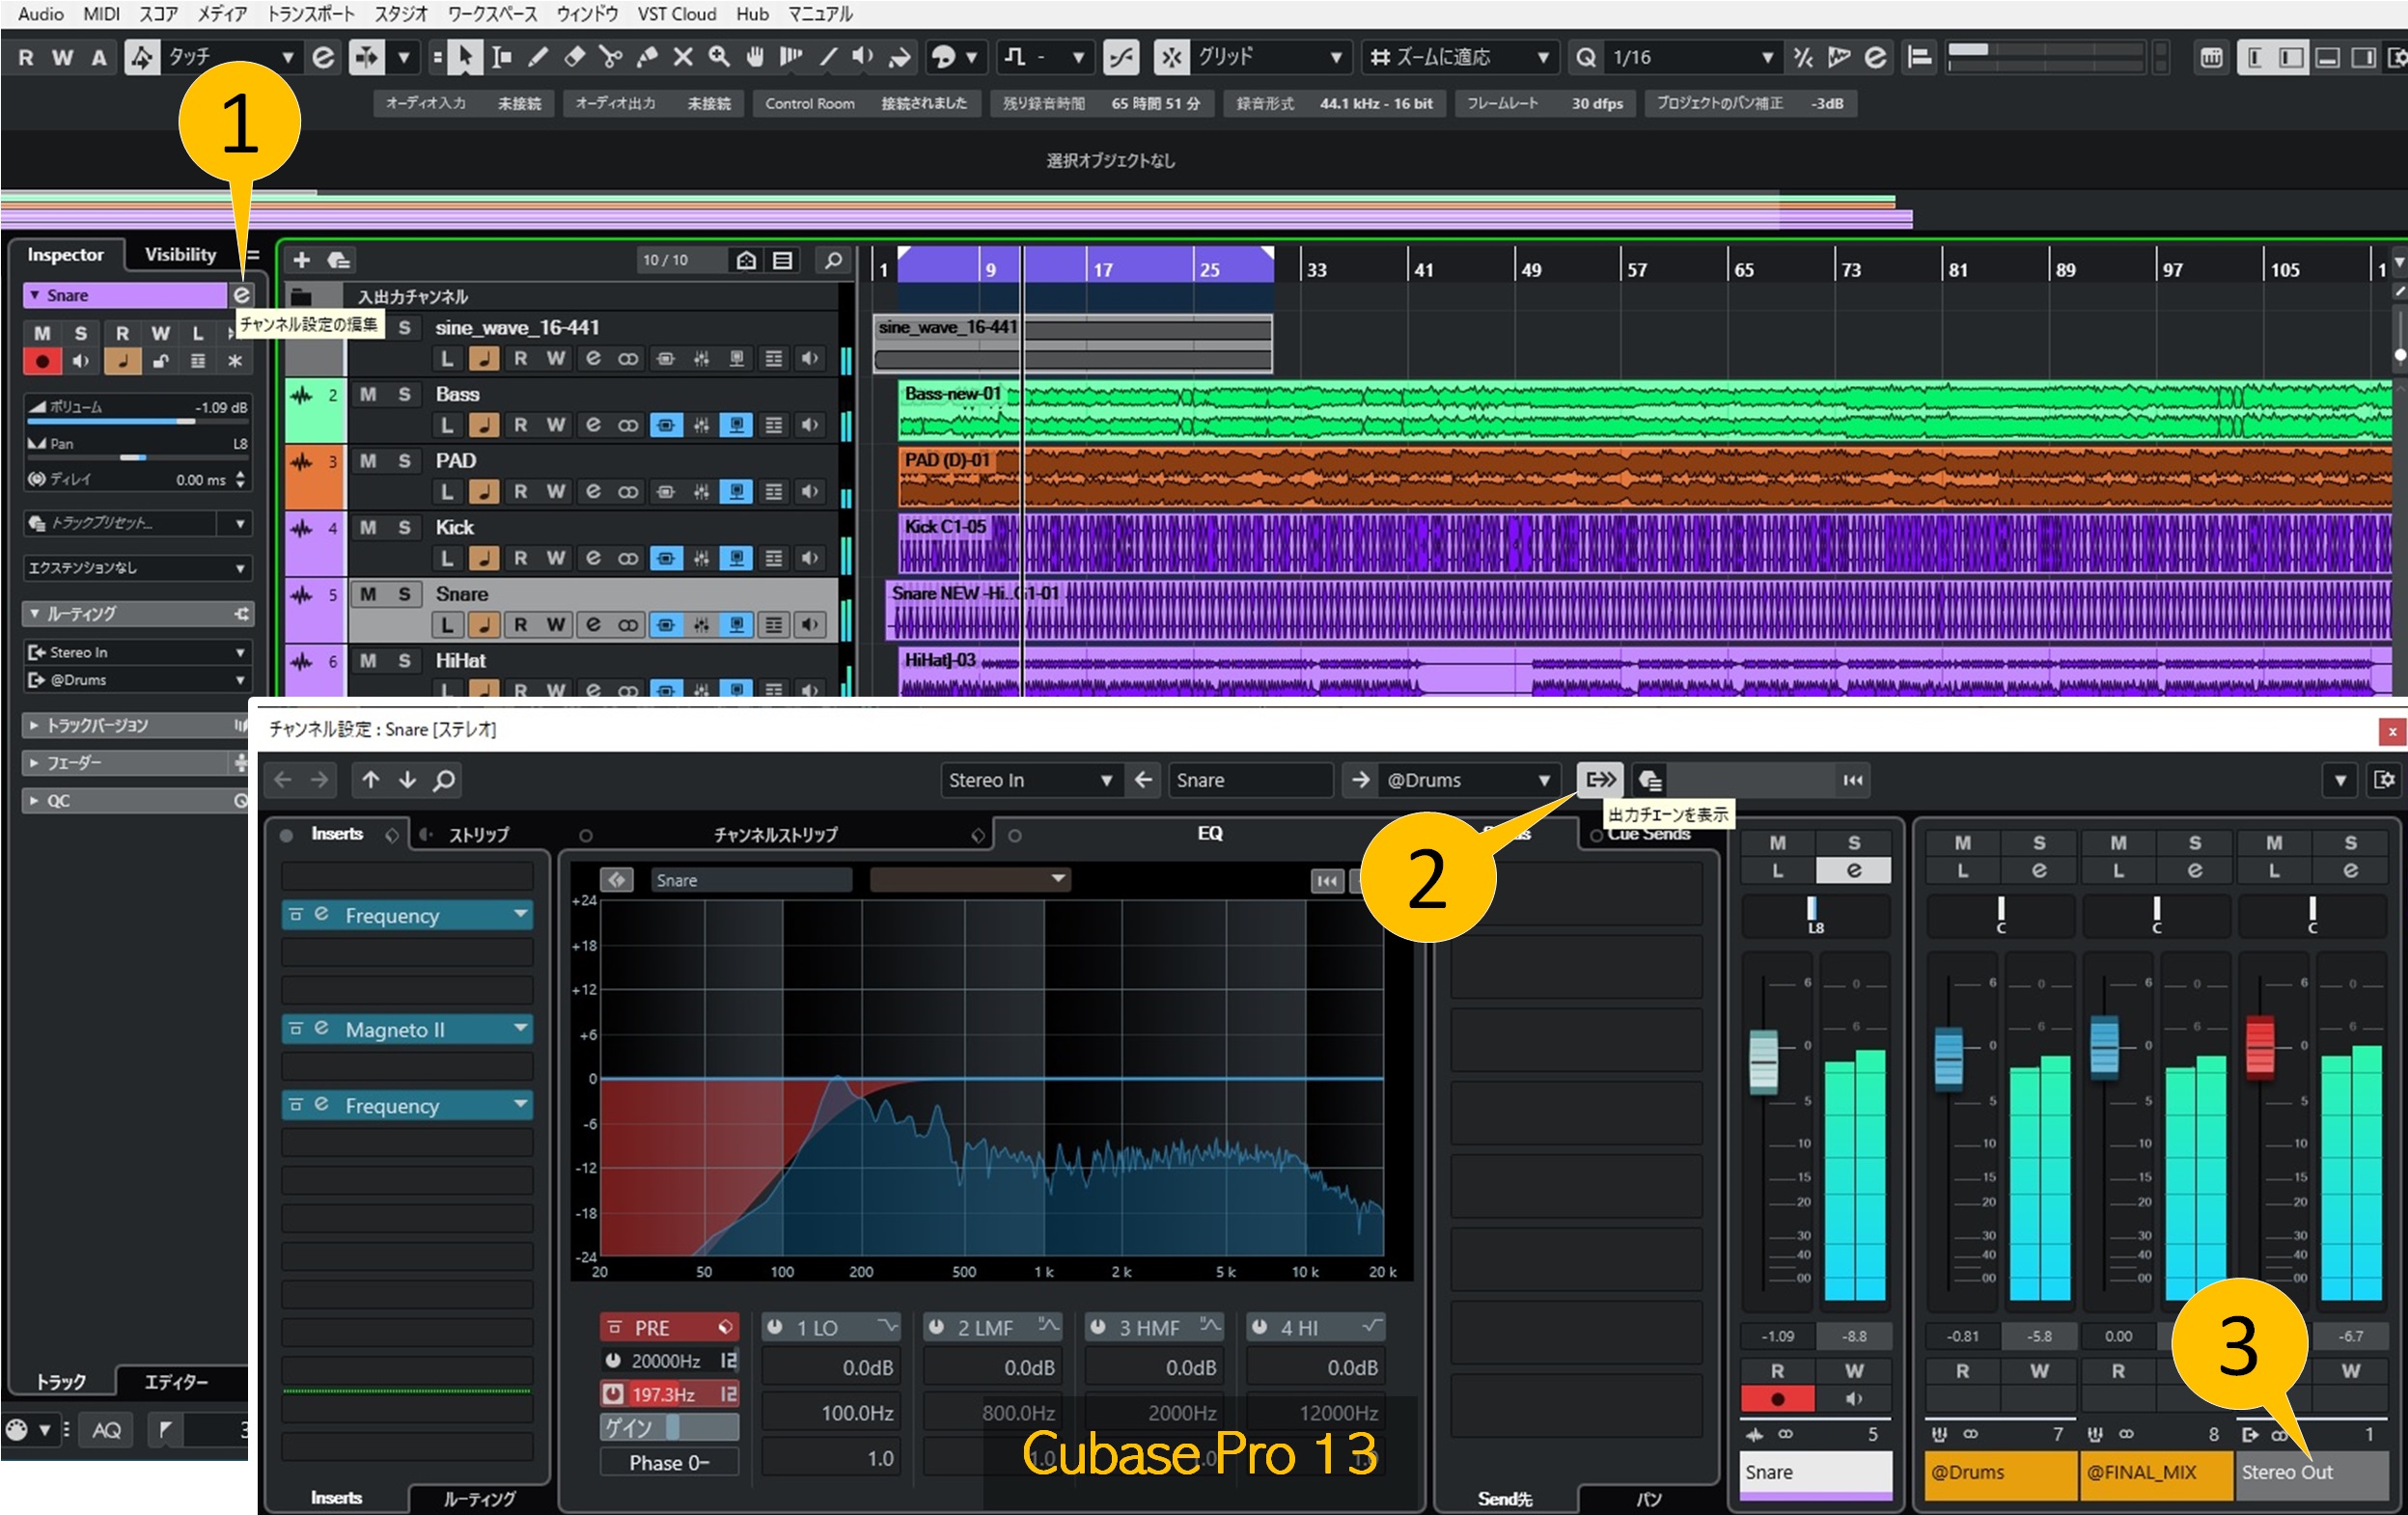The width and height of the screenshot is (2408, 1515).
Task: Click the Add Track plus icon
Action: (301, 260)
